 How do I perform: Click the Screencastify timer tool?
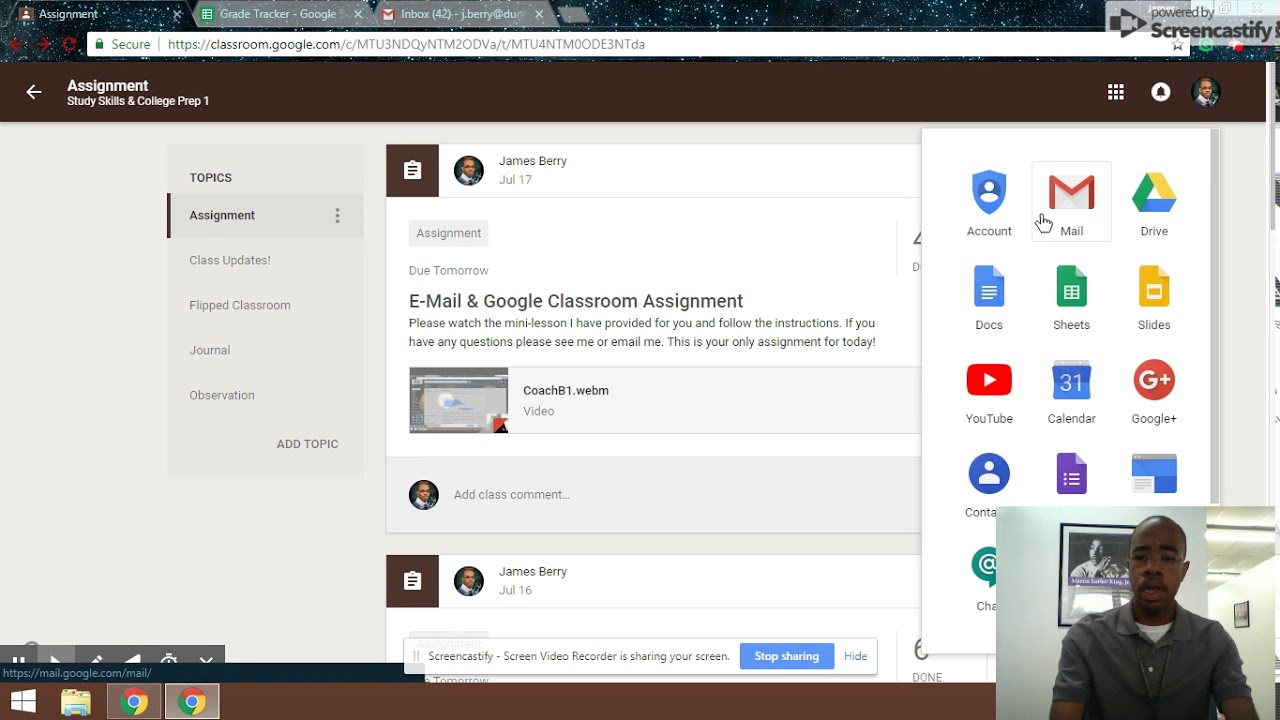[169, 660]
